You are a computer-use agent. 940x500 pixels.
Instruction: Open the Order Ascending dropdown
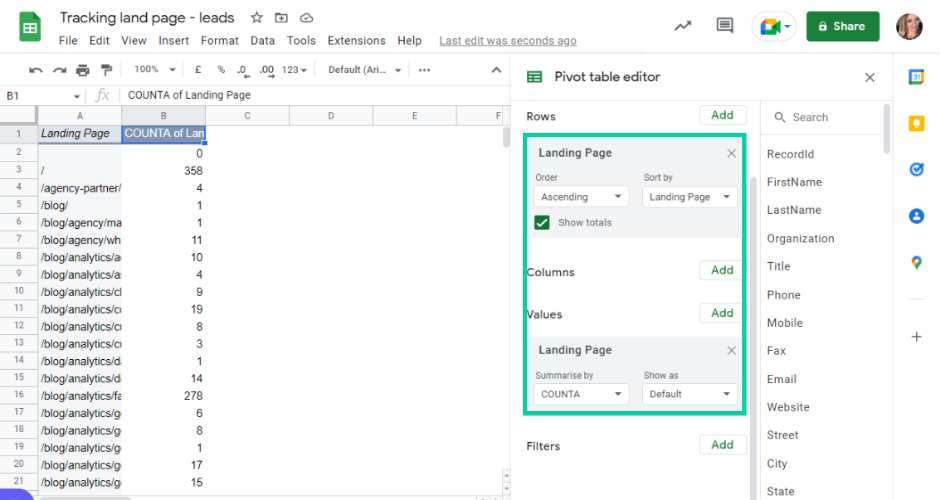click(x=580, y=197)
